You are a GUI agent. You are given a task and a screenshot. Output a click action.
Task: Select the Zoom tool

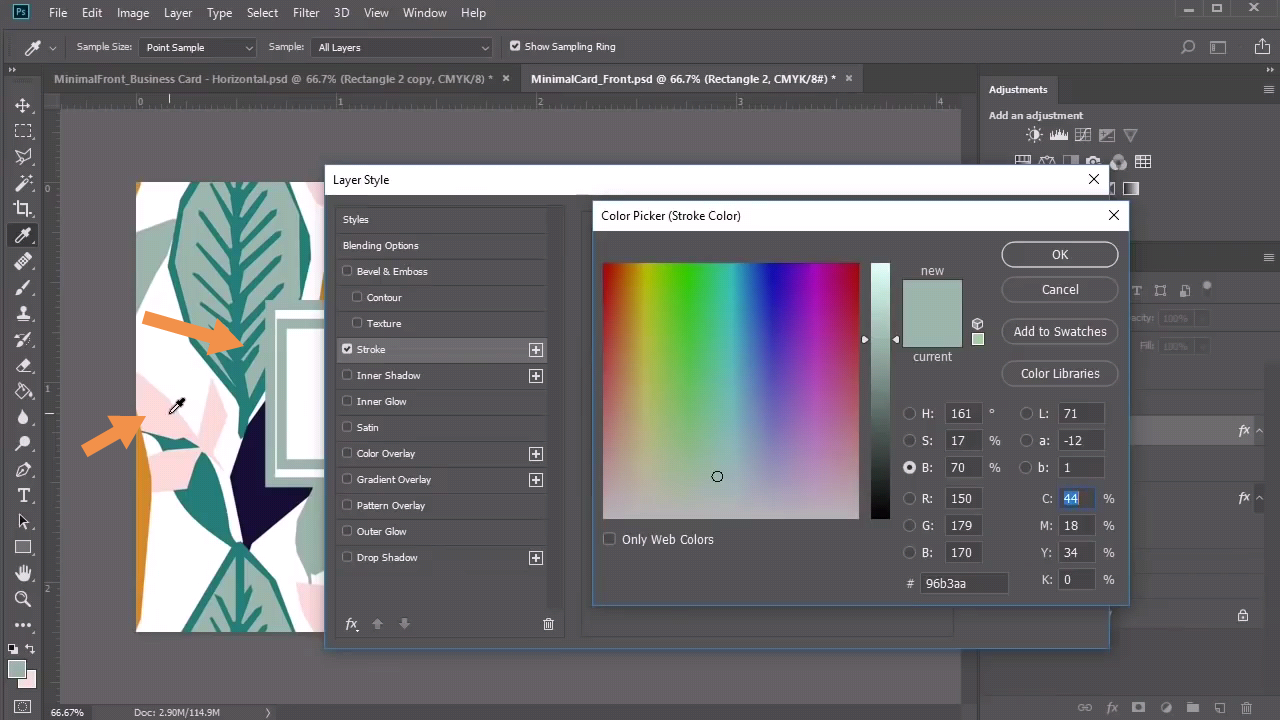[x=22, y=599]
